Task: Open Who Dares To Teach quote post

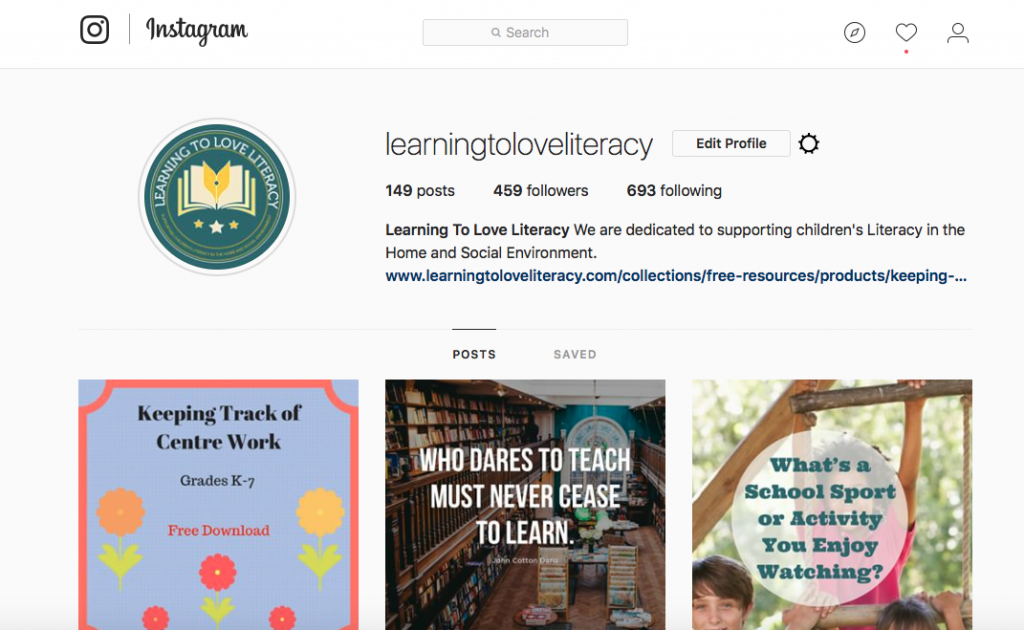Action: (x=525, y=505)
